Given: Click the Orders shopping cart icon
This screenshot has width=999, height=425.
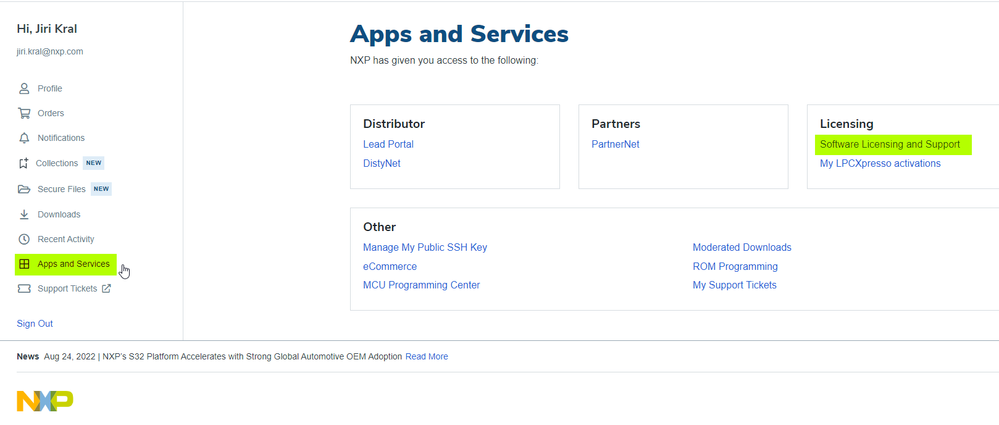Looking at the screenshot, I should (24, 114).
